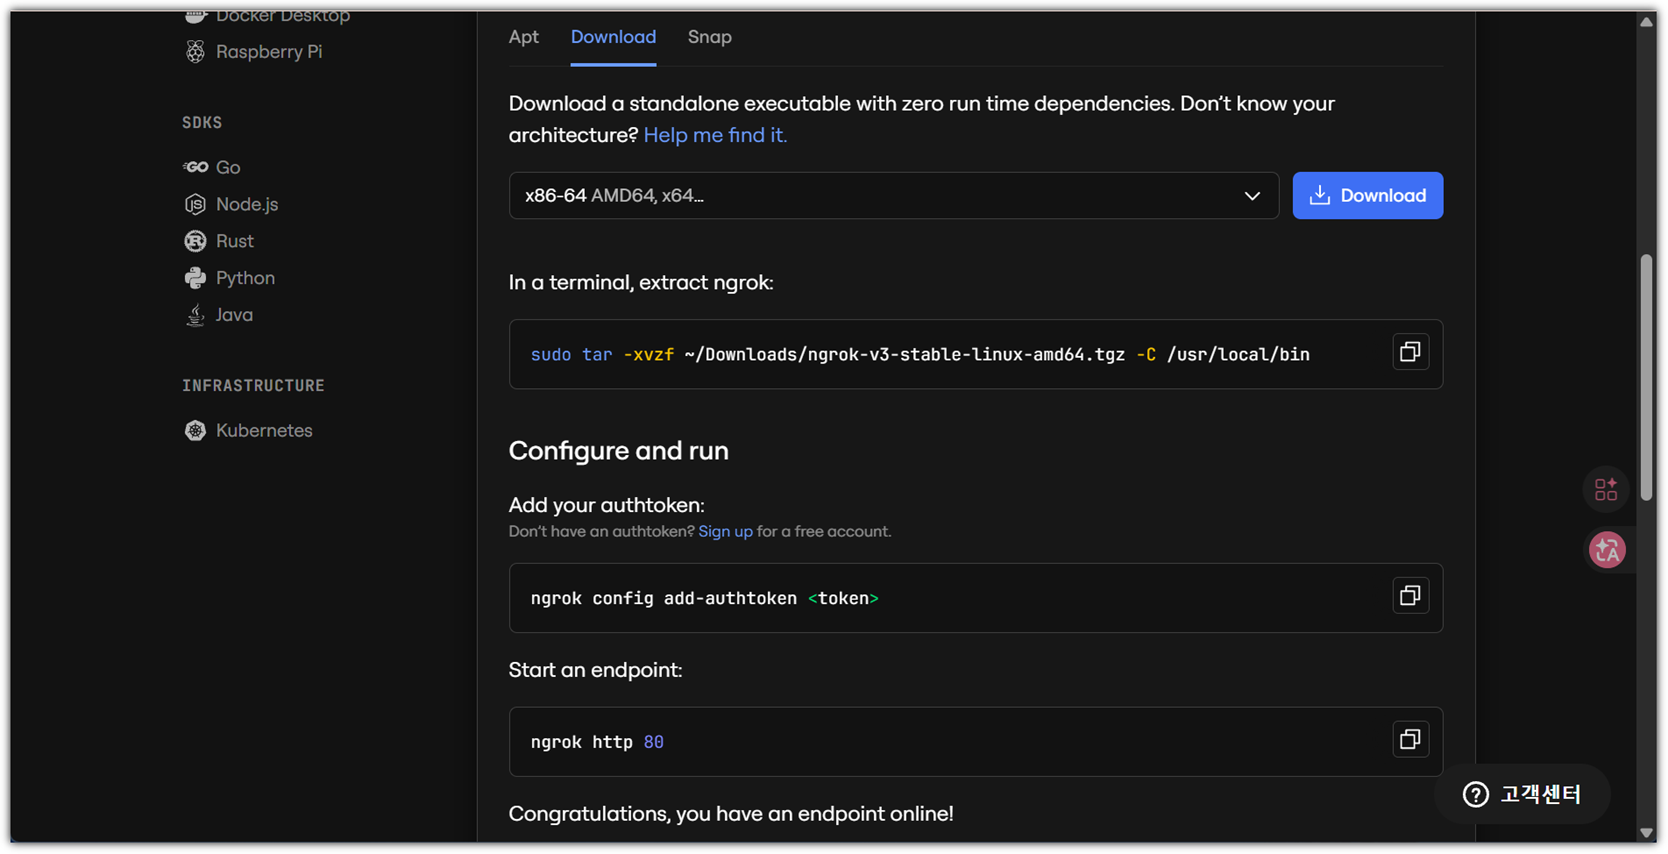Click the 'Add your authtoken:' label
1668x854 pixels.
click(x=607, y=506)
